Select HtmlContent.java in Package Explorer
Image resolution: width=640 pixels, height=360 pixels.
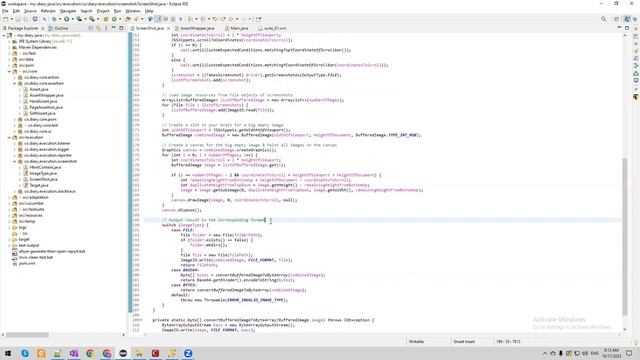(x=45, y=167)
